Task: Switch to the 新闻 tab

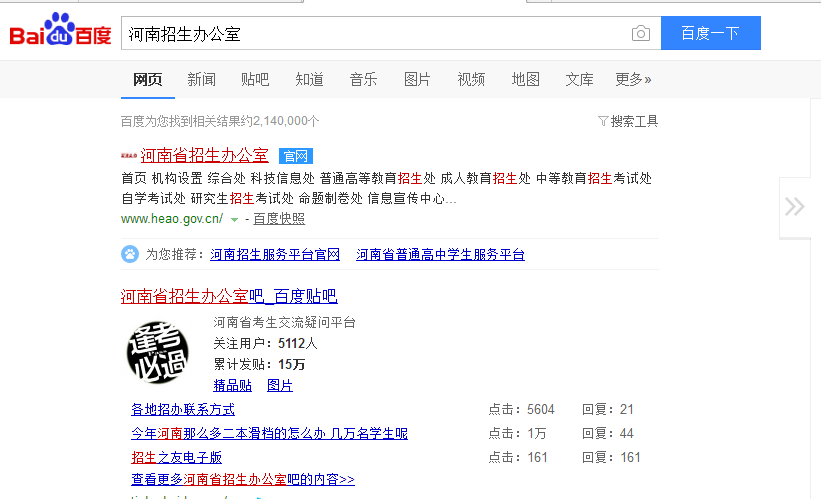Action: point(202,80)
